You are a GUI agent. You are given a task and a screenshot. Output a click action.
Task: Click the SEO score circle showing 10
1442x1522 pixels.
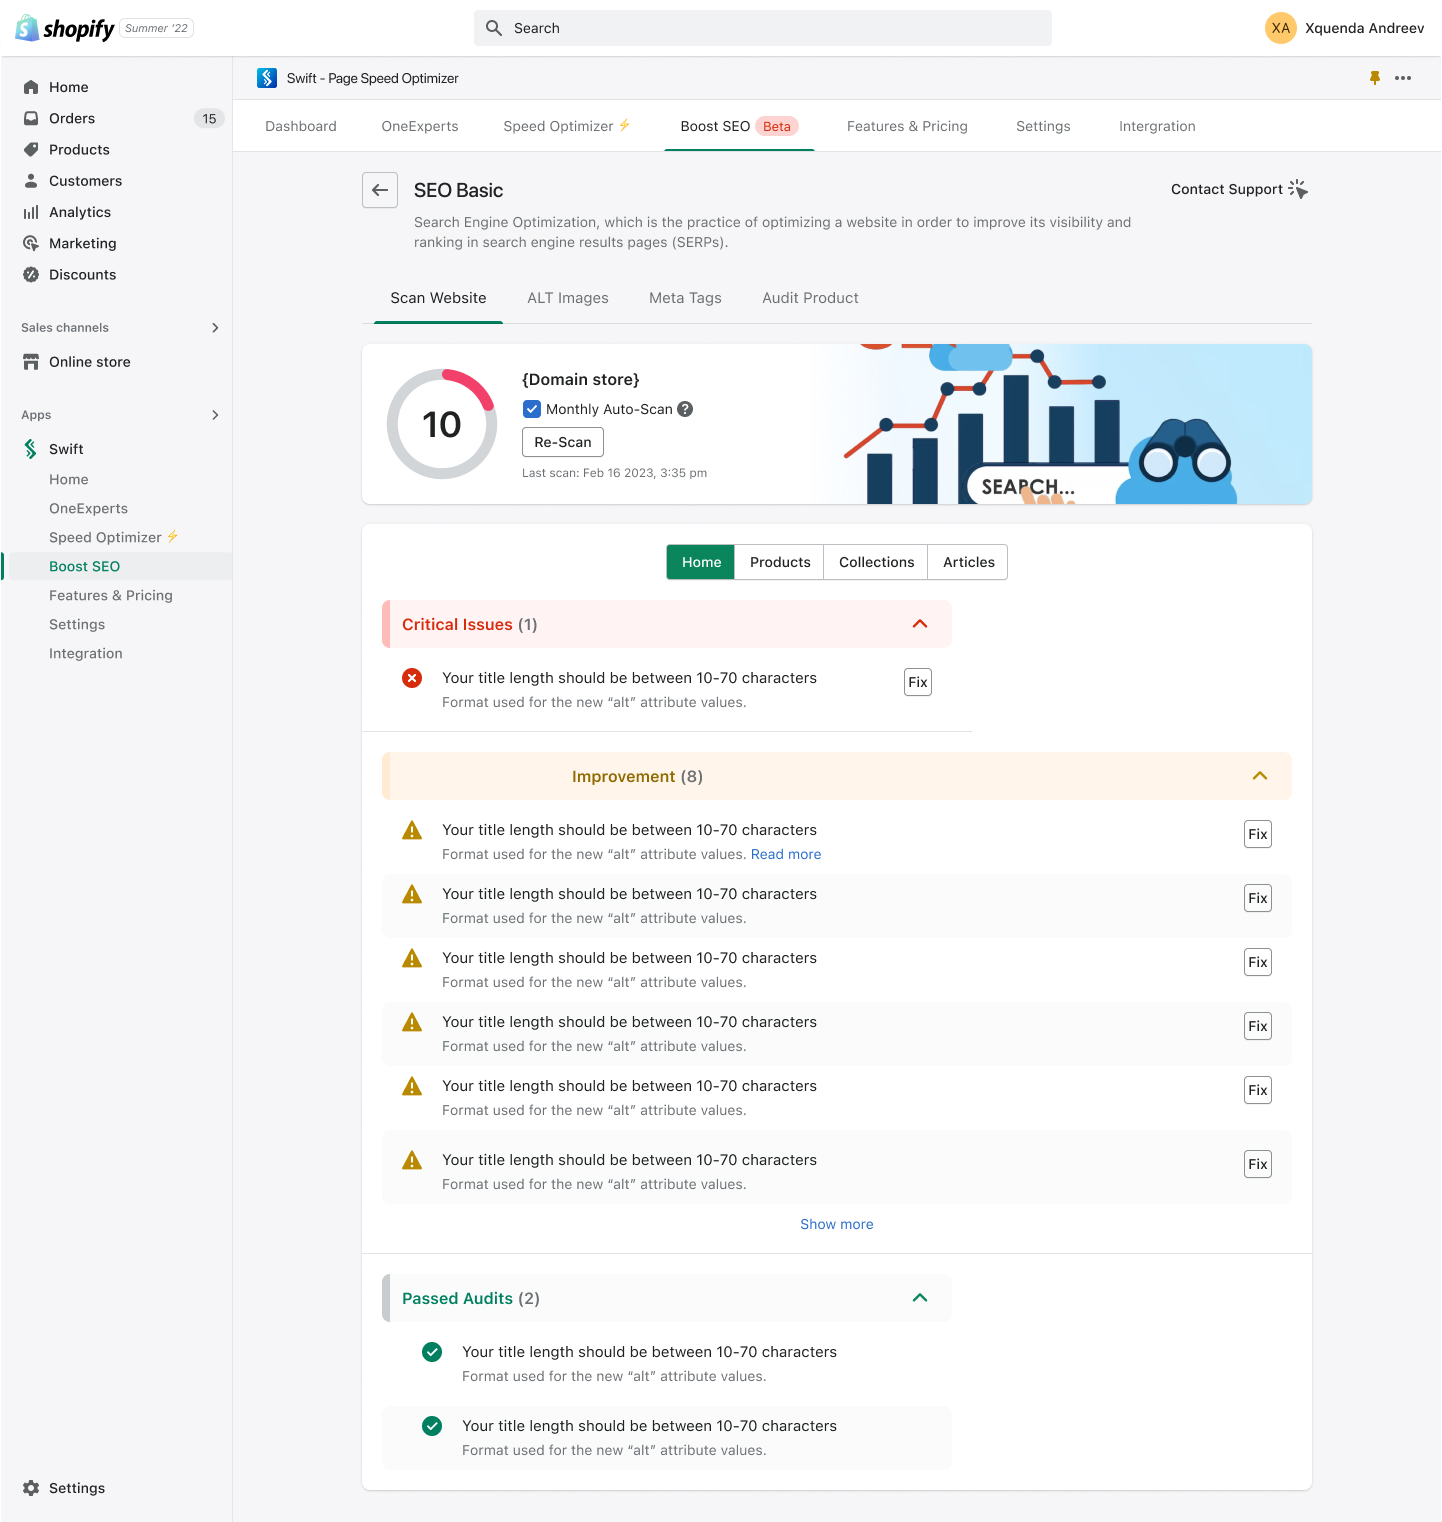tap(442, 424)
